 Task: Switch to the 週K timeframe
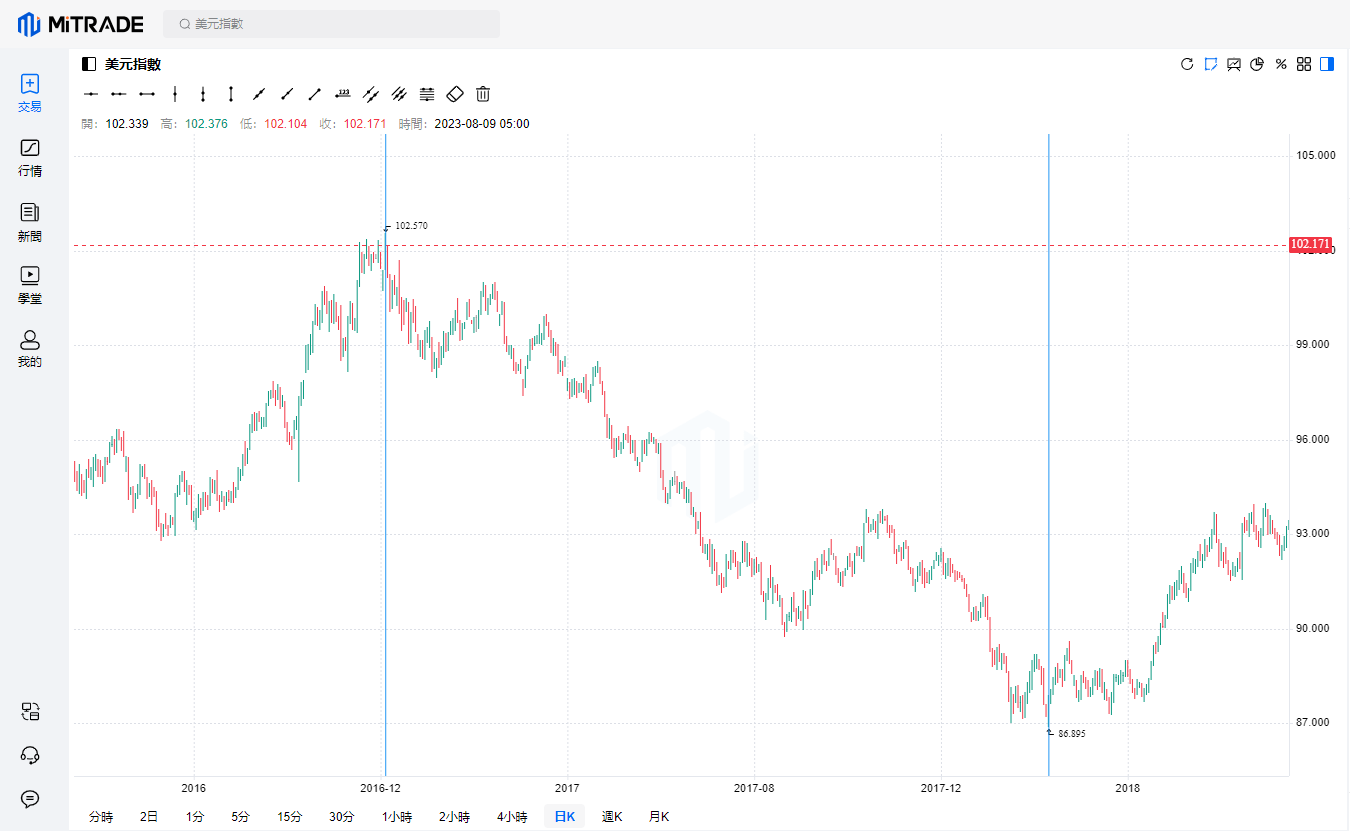tap(612, 817)
